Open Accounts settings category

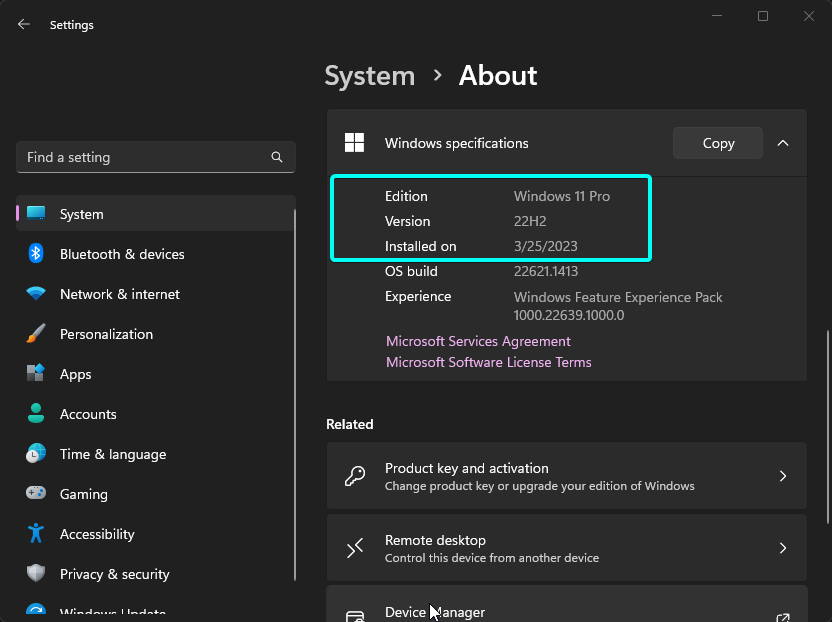coord(155,414)
